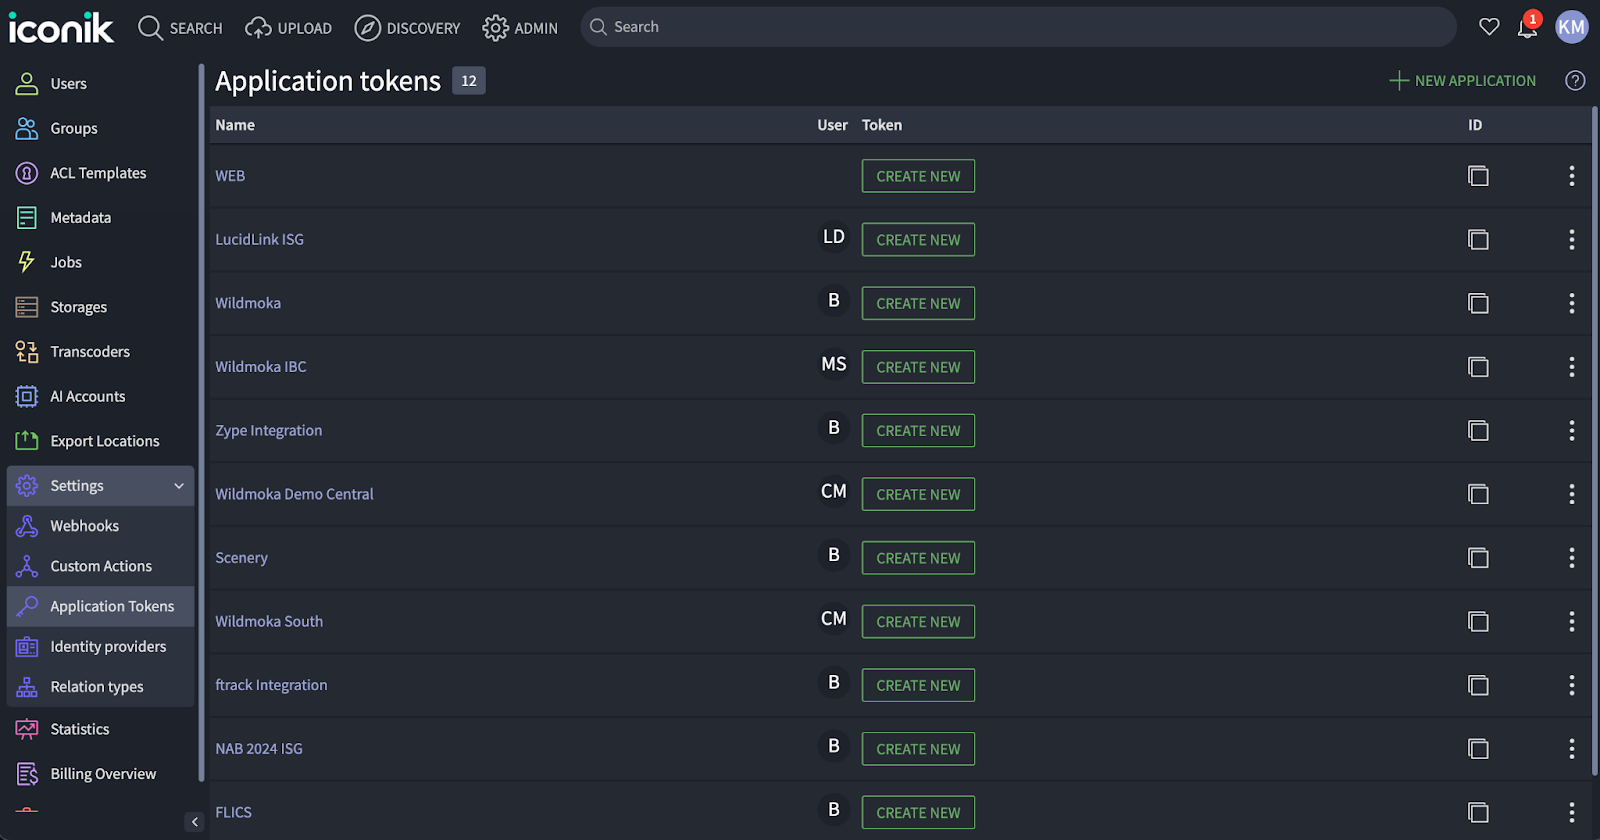Open the three-dot menu for Wildmoka South
Image resolution: width=1600 pixels, height=840 pixels.
1572,622
